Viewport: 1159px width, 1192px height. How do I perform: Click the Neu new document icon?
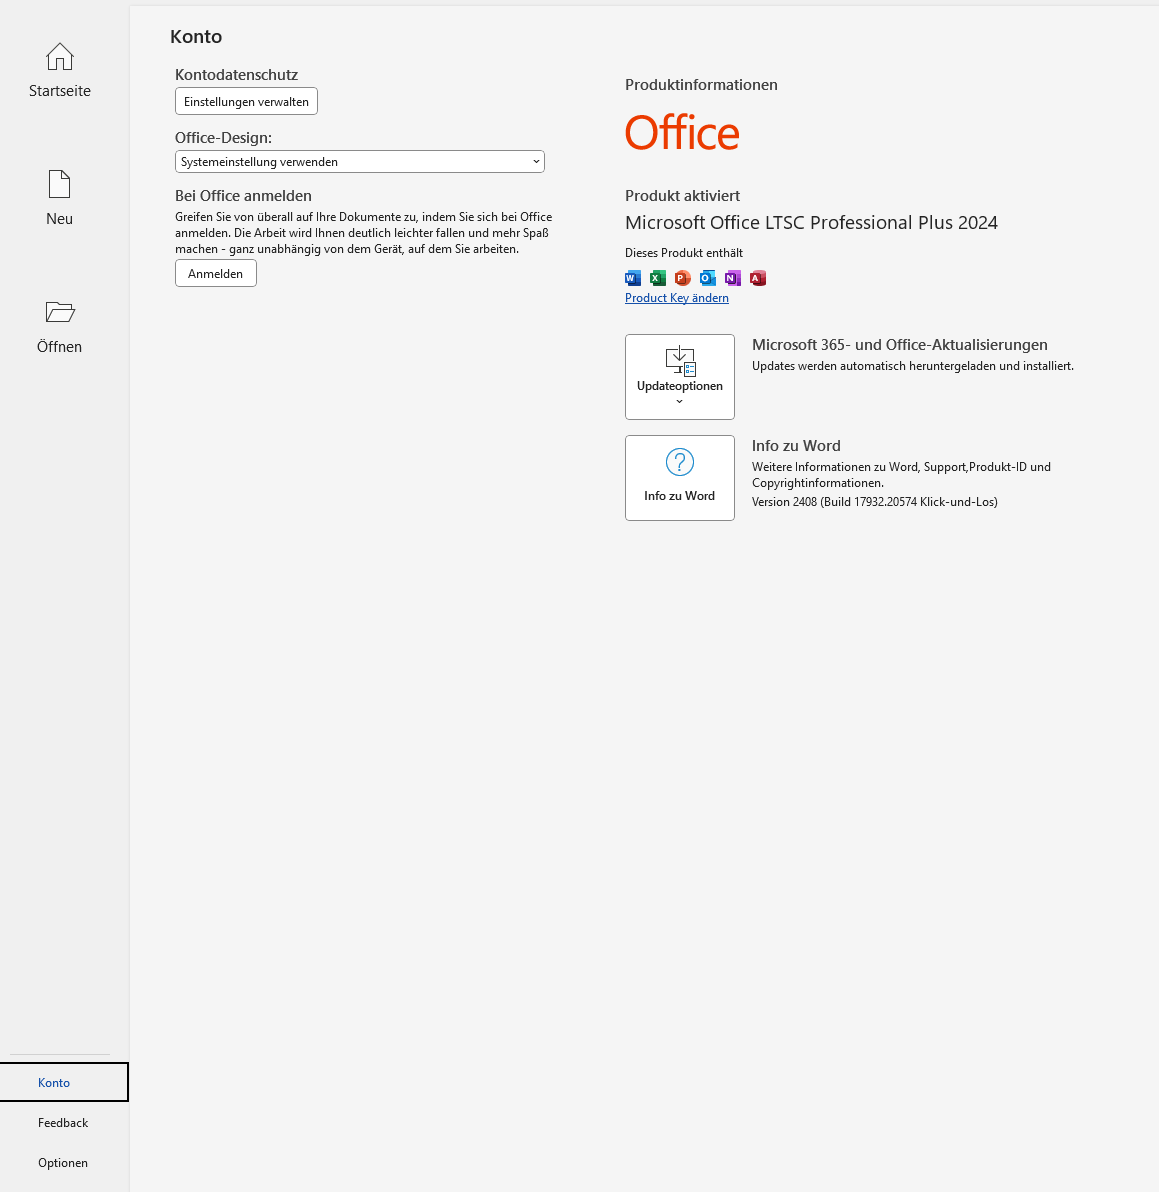tap(60, 185)
